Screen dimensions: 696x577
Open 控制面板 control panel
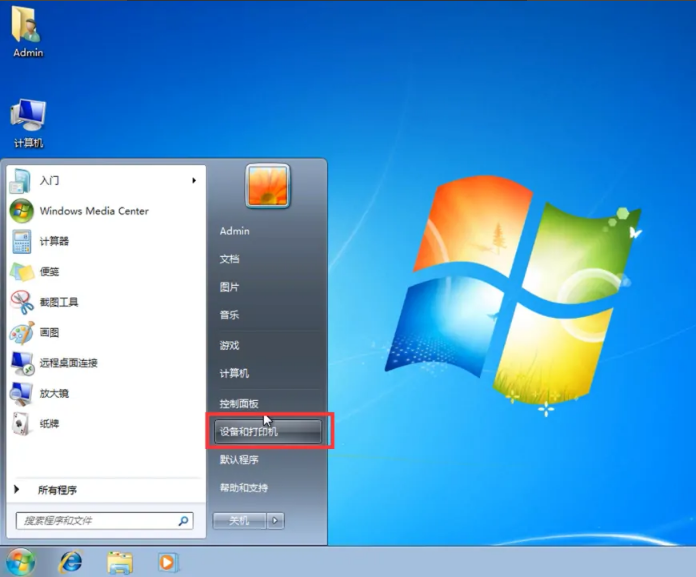click(239, 403)
